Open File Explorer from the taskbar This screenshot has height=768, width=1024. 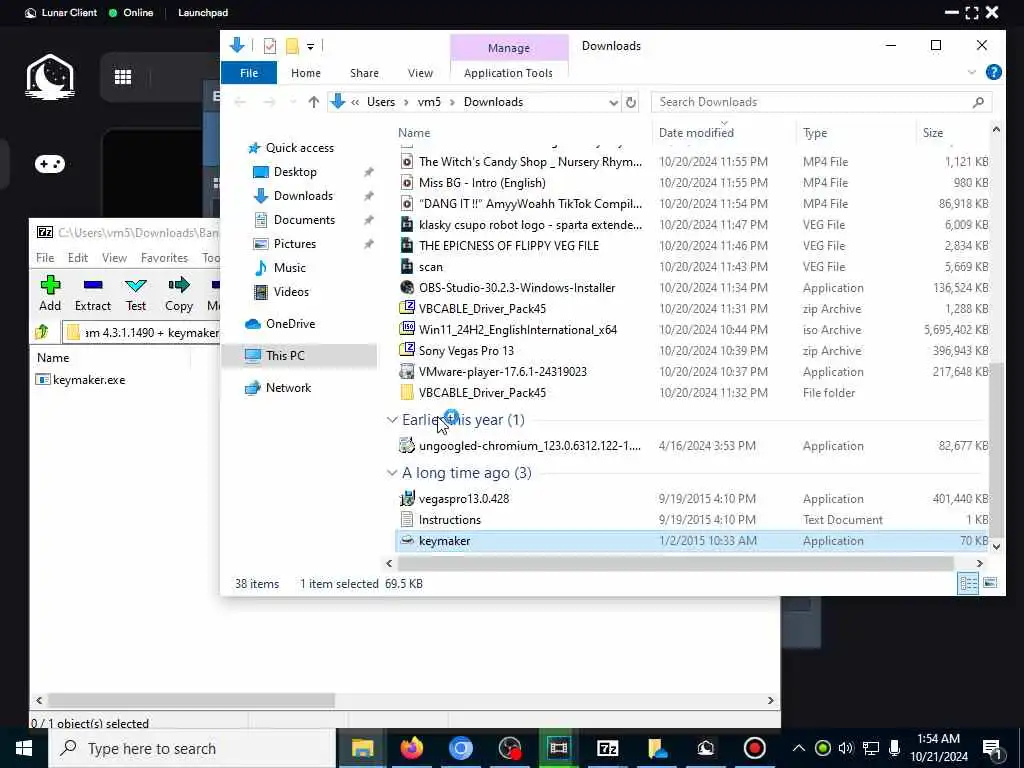(362, 748)
